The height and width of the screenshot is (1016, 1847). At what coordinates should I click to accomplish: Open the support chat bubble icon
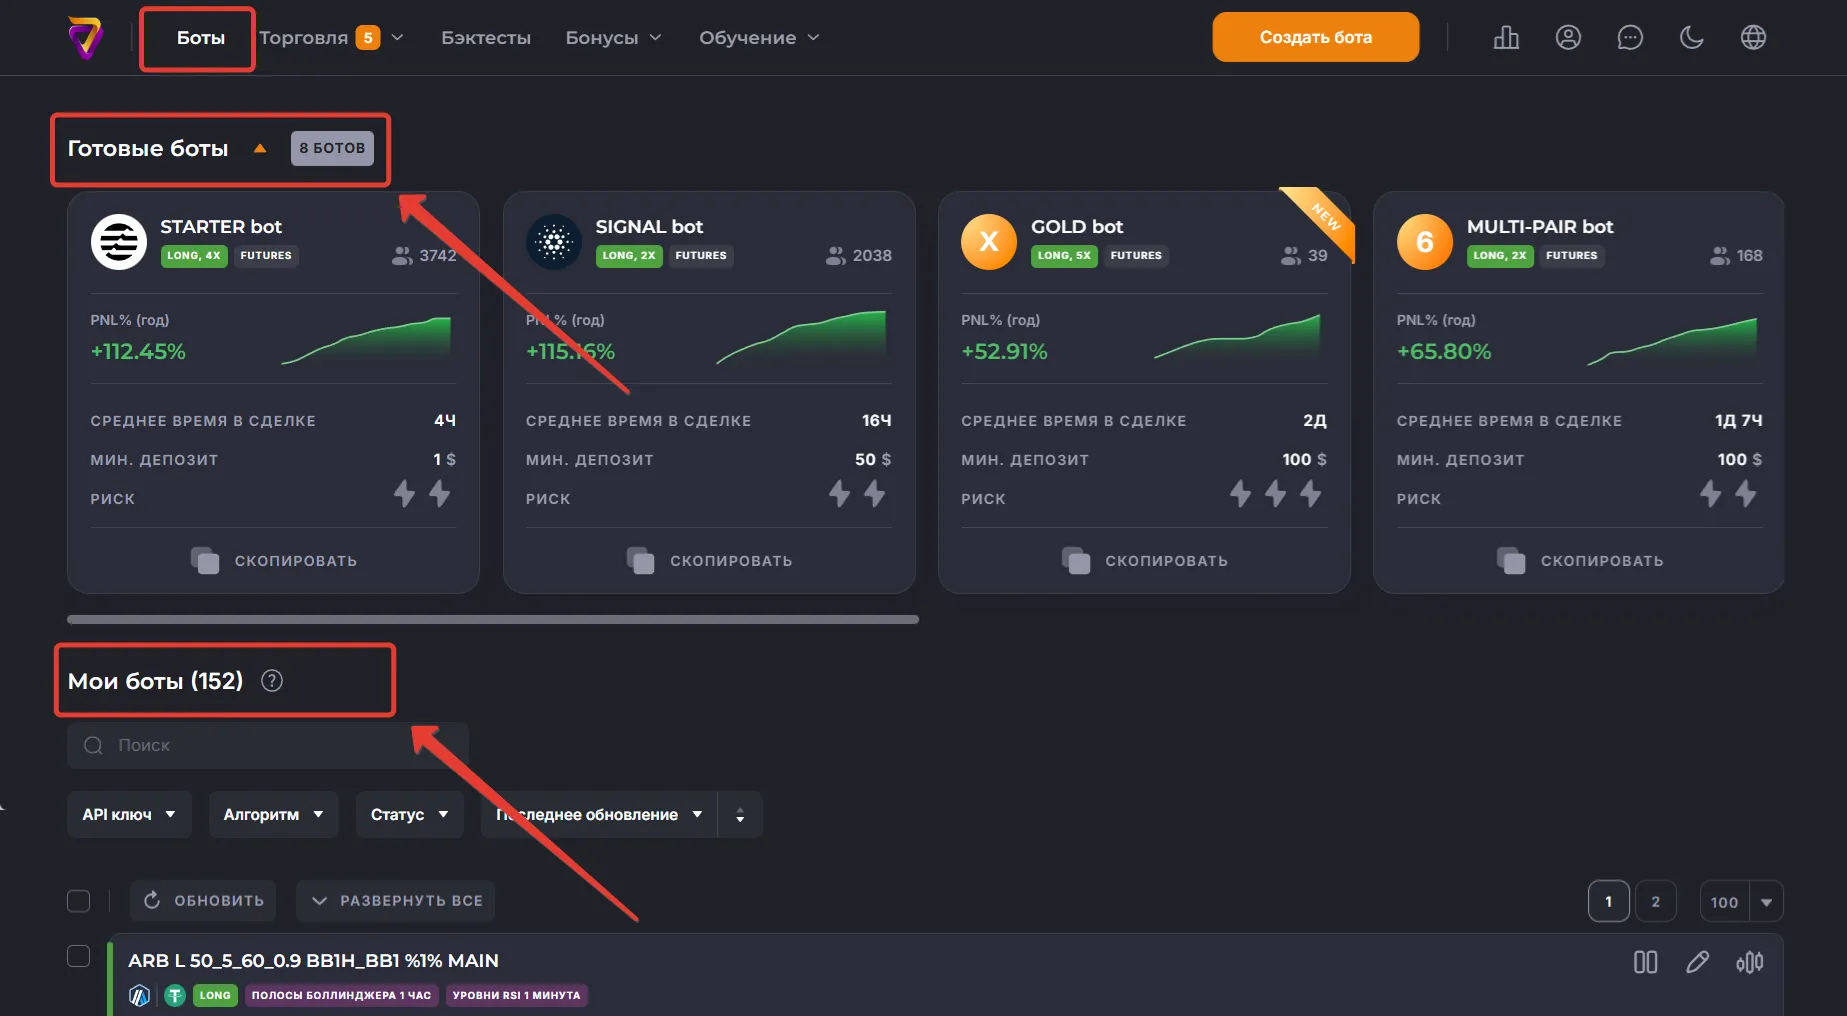tap(1630, 38)
